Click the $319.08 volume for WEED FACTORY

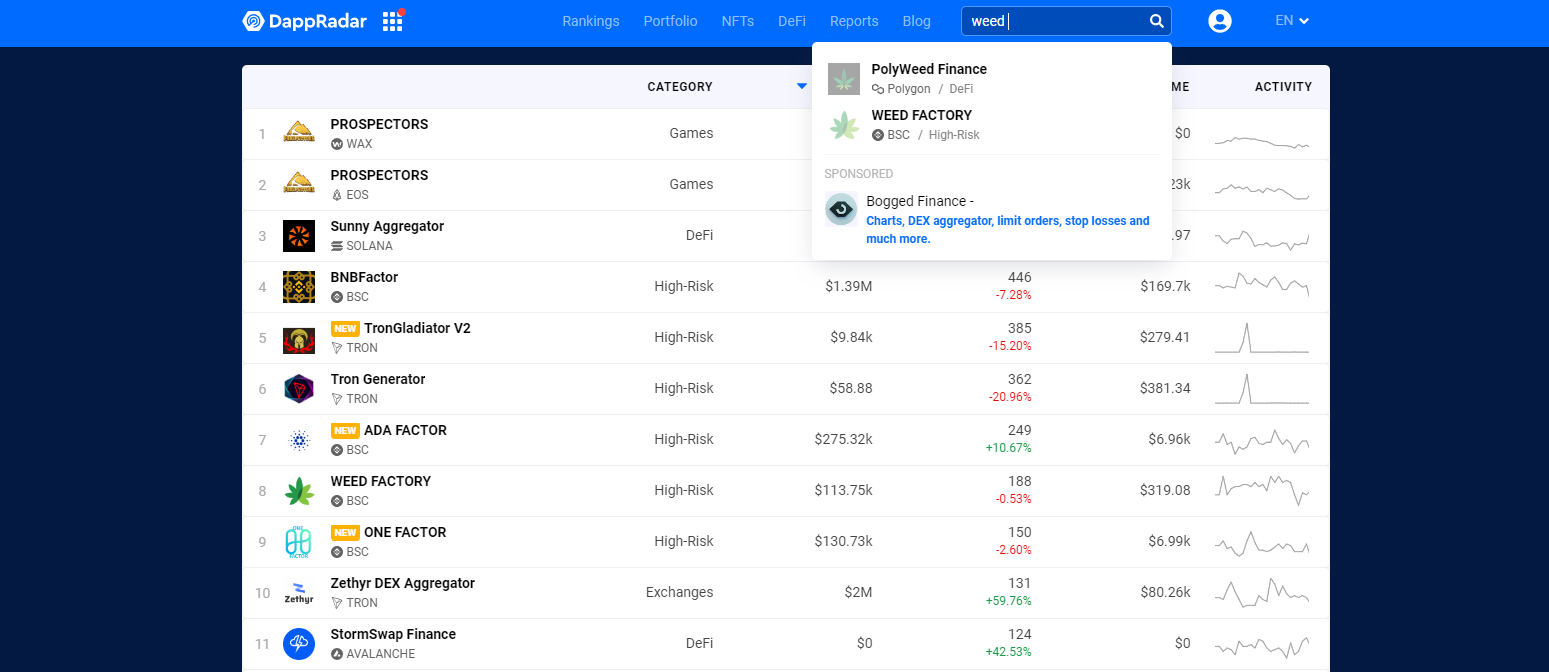(1165, 490)
